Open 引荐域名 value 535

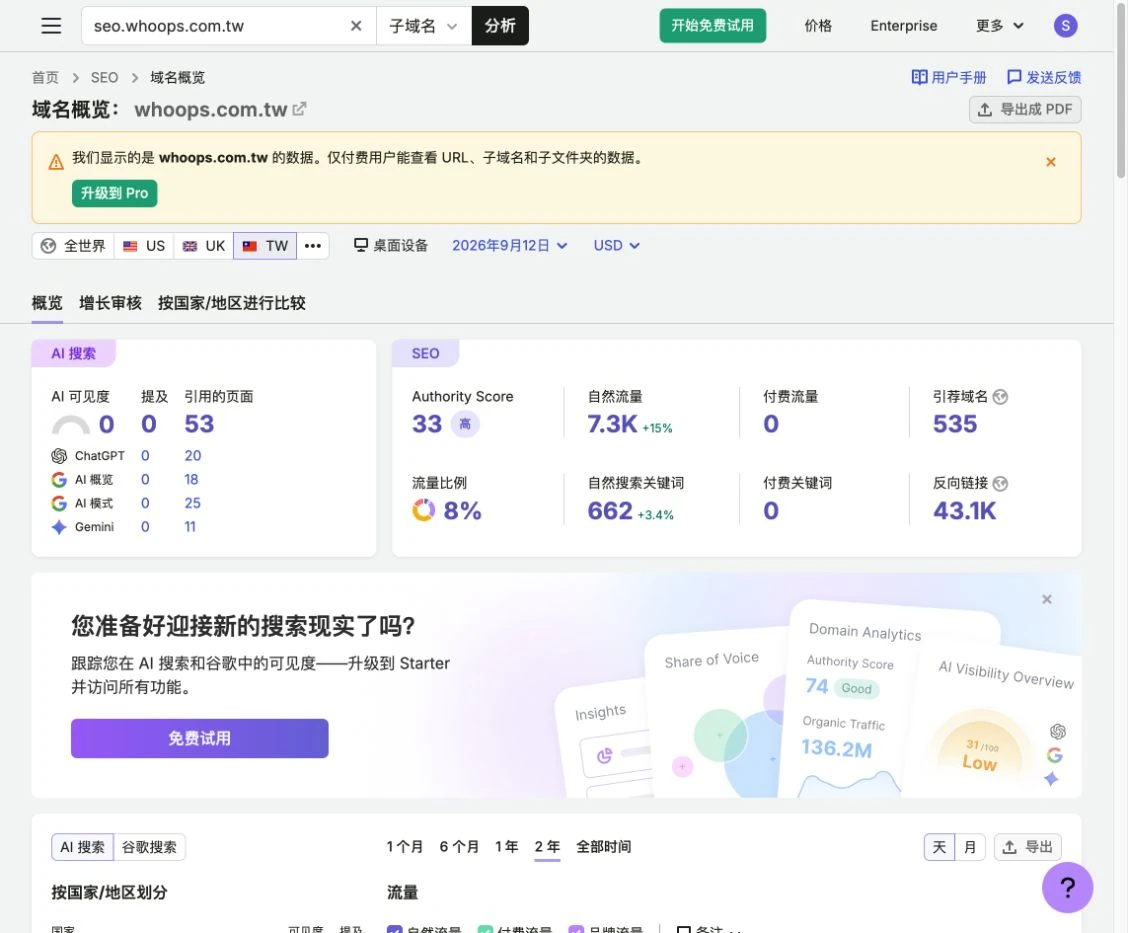click(x=955, y=424)
